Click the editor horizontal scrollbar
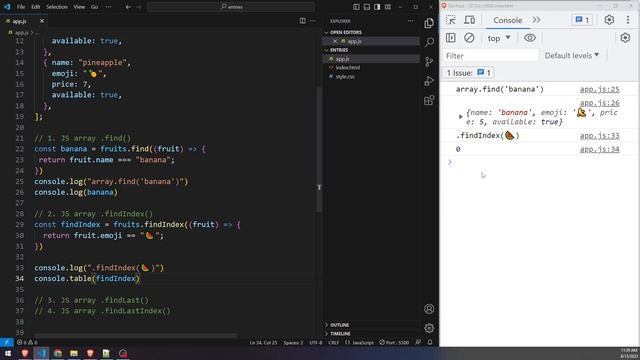This screenshot has width=640, height=360. click(x=135, y=336)
